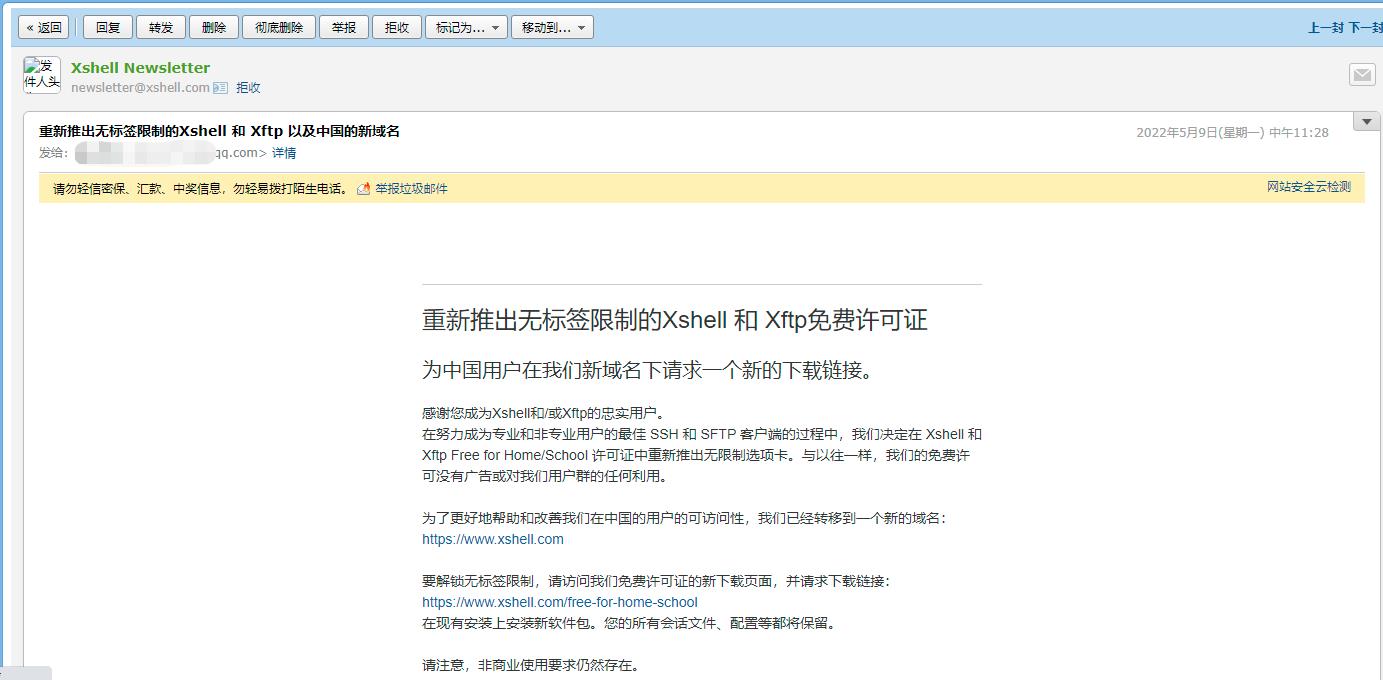Click the envelope icon at top right
The image size is (1383, 680).
pos(1362,74)
